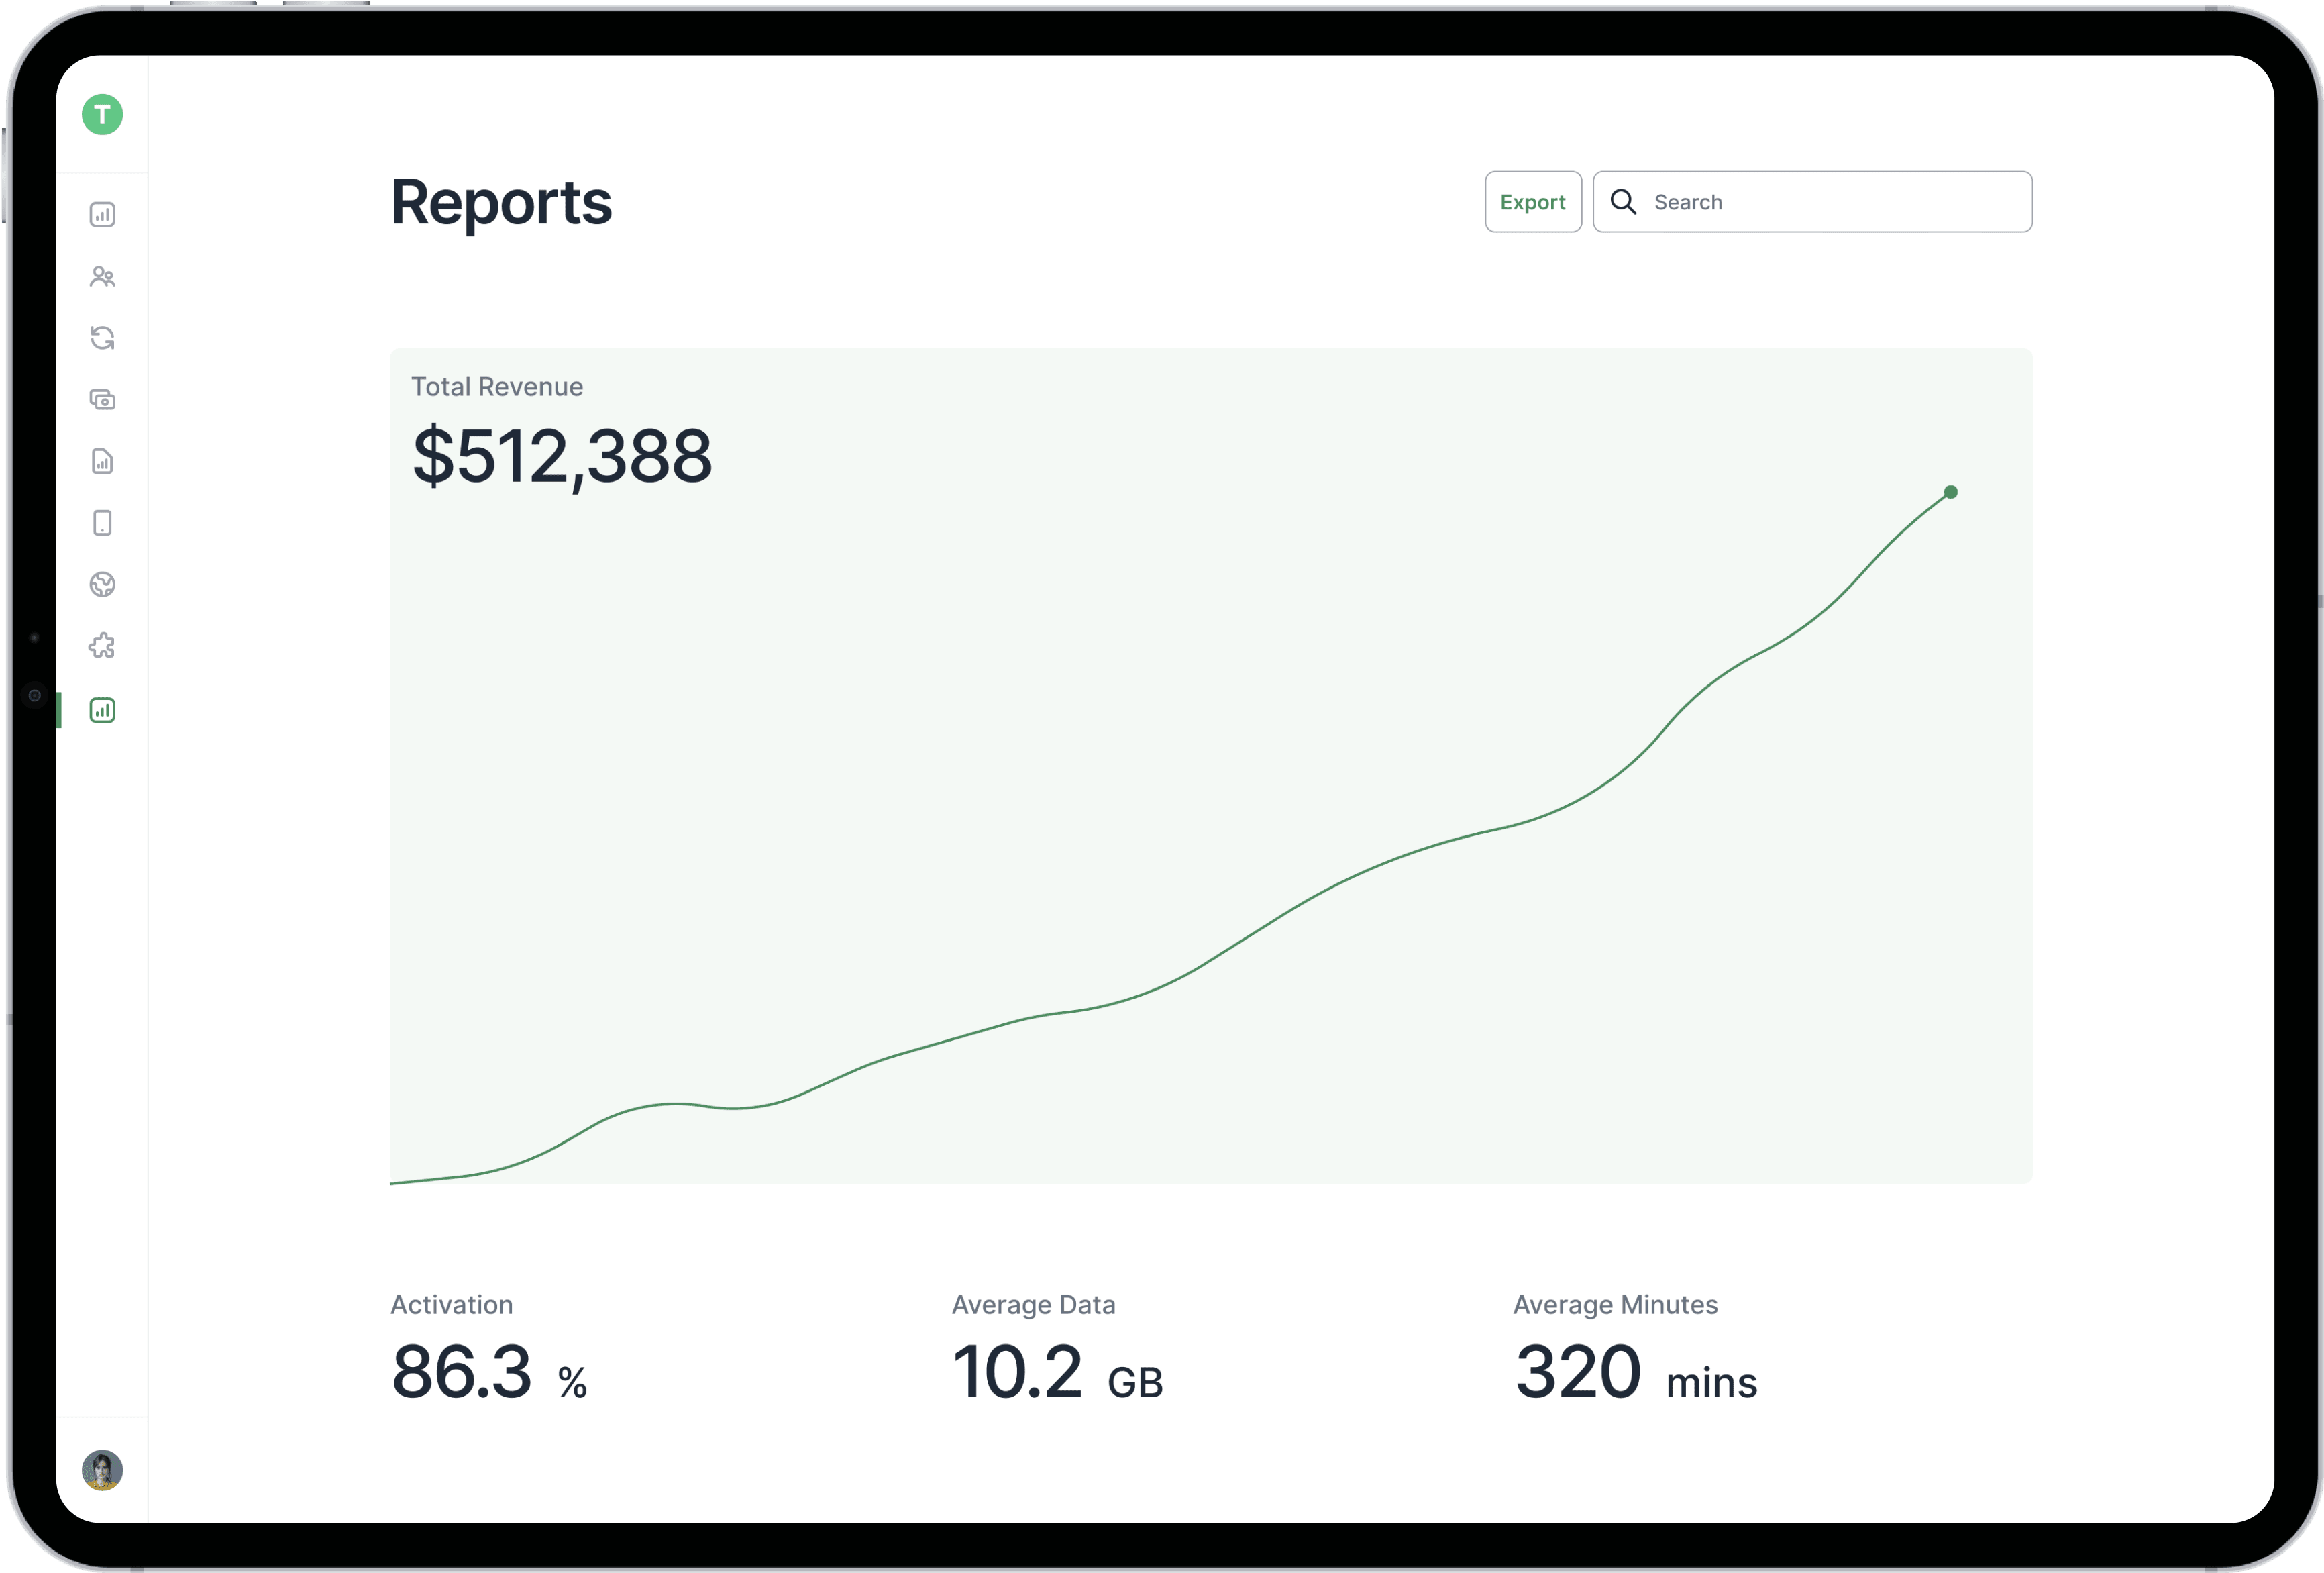Image resolution: width=2324 pixels, height=1573 pixels.
Task: Open the mobile device sidebar icon
Action: pyautogui.click(x=102, y=523)
